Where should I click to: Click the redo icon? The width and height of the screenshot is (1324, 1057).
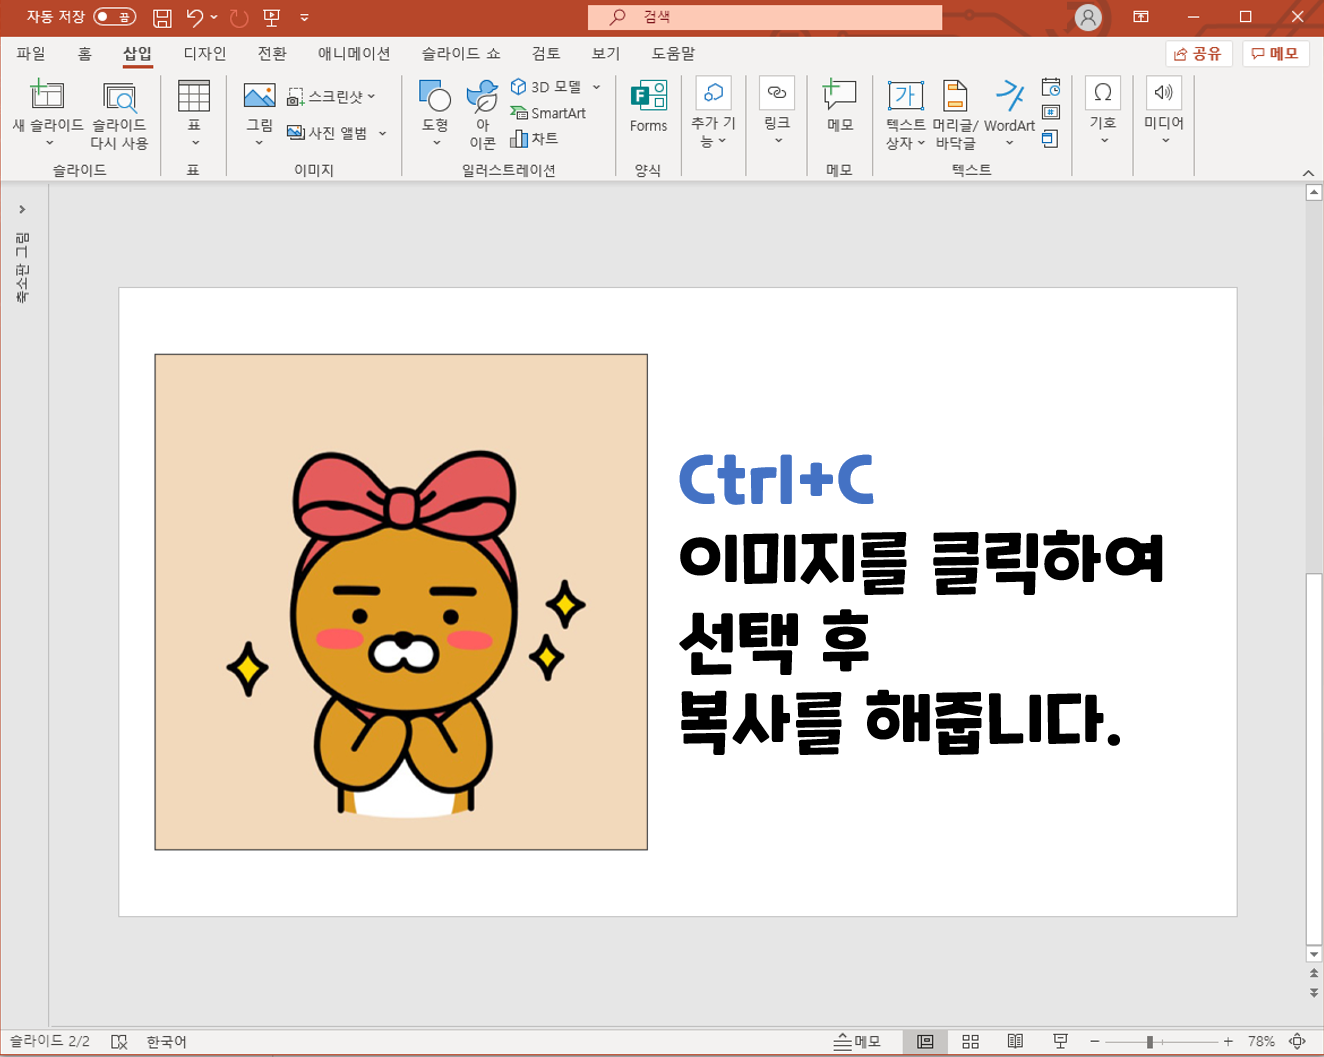(238, 17)
